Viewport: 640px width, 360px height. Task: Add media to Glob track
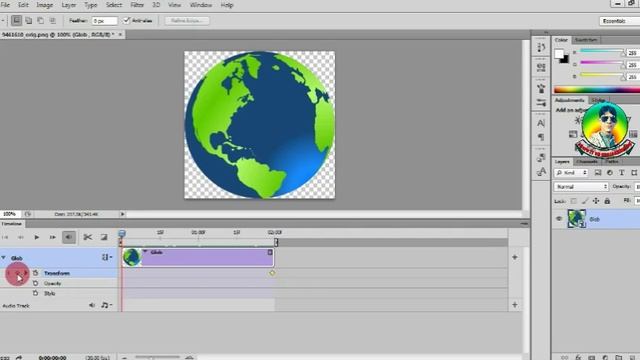coord(515,257)
